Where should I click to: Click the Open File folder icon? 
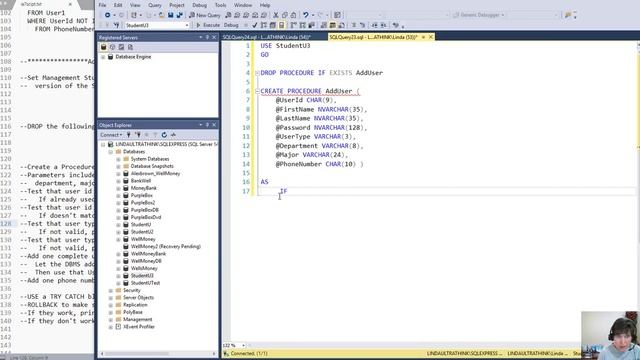(x=162, y=15)
